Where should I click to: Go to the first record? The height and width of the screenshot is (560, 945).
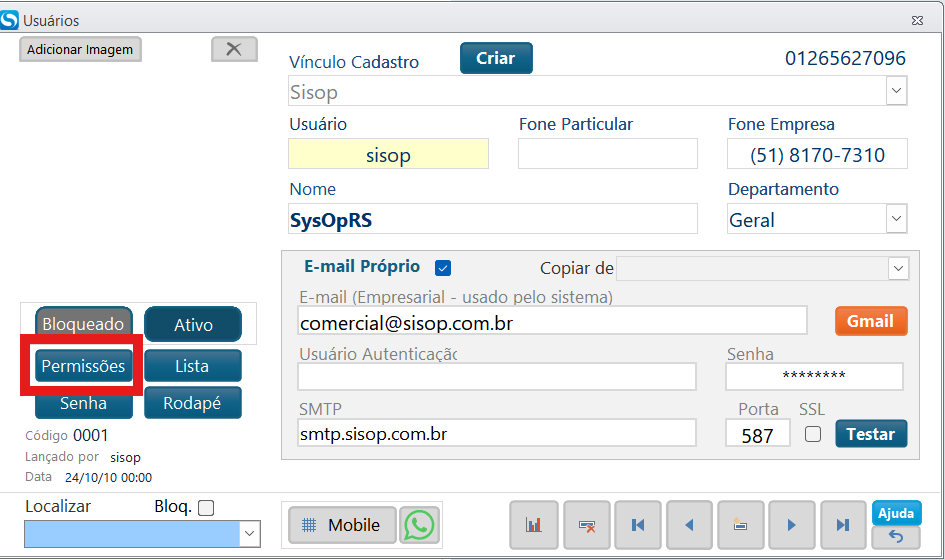[x=638, y=525]
